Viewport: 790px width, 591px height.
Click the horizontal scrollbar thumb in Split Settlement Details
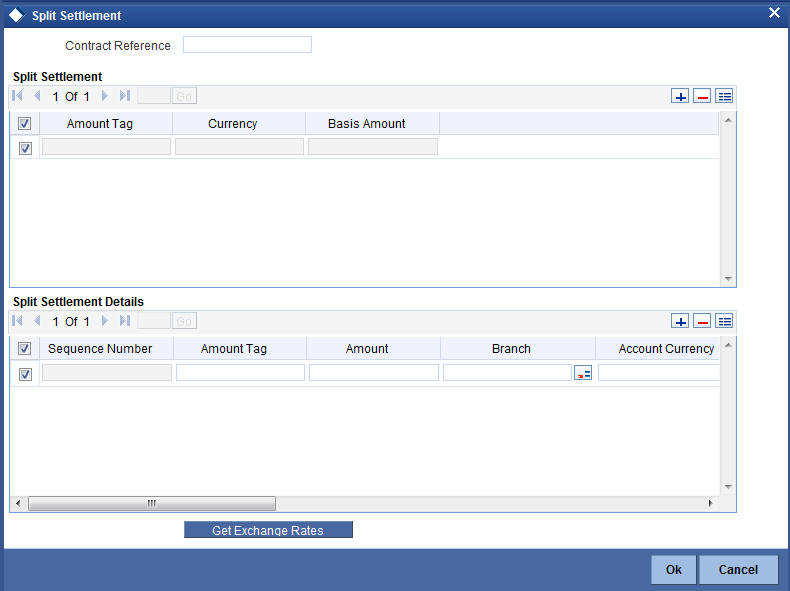[152, 503]
